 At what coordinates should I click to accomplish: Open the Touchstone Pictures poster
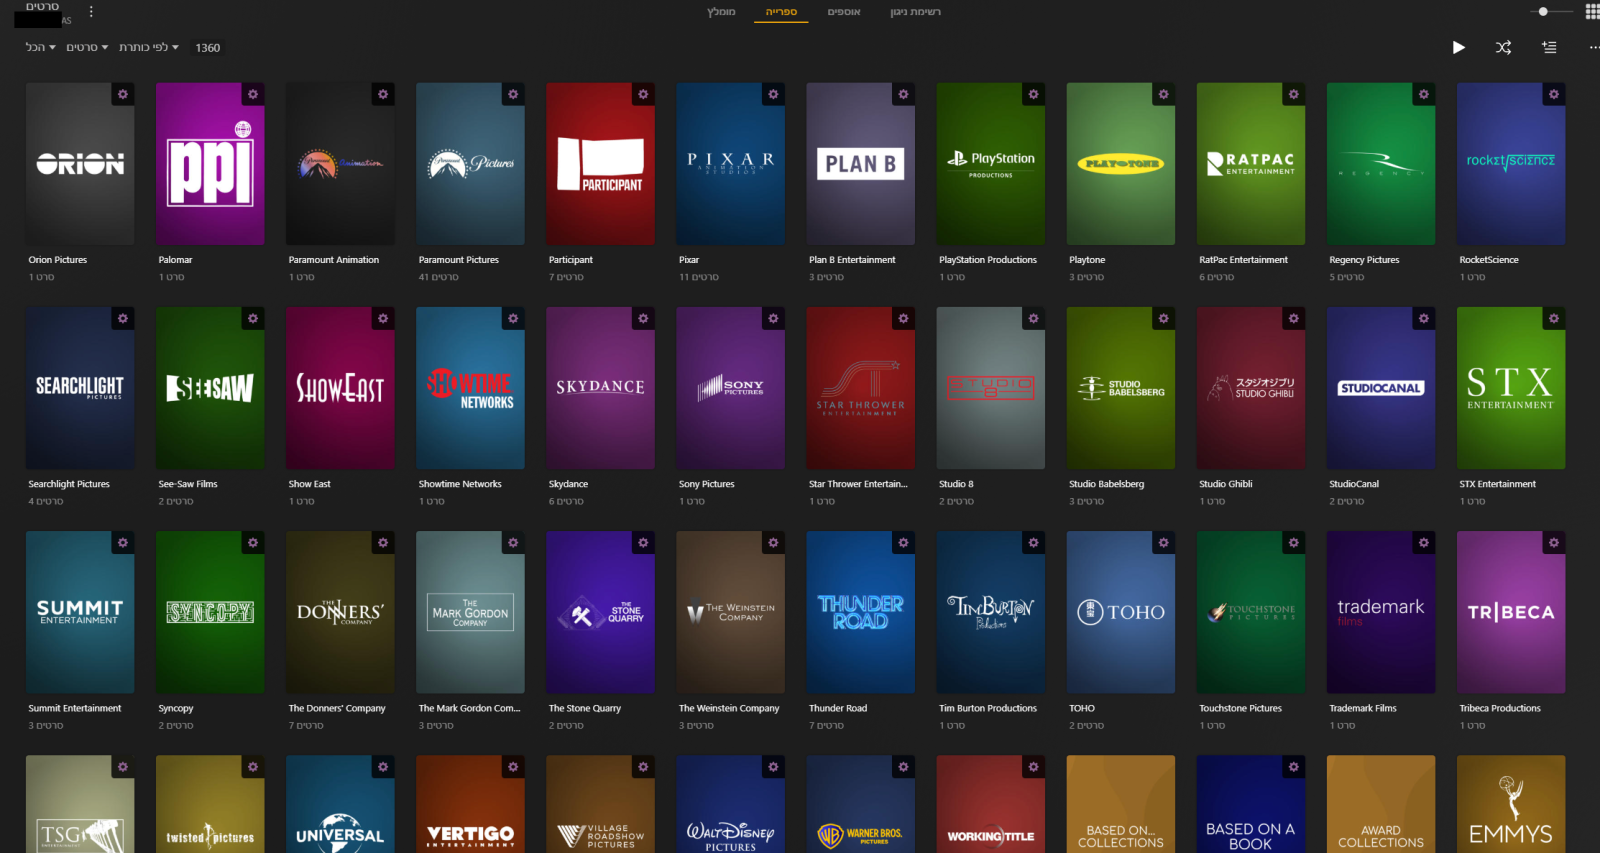(x=1250, y=612)
